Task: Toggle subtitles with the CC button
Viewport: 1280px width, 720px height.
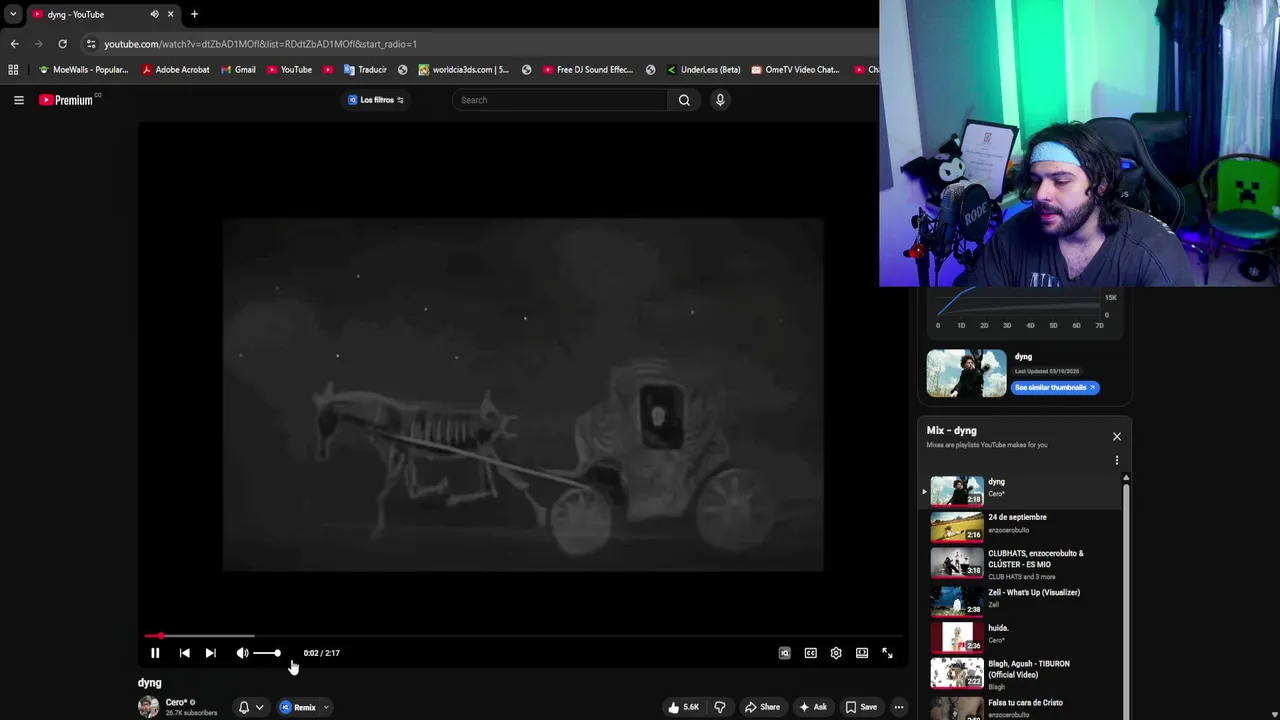Action: 810,653
